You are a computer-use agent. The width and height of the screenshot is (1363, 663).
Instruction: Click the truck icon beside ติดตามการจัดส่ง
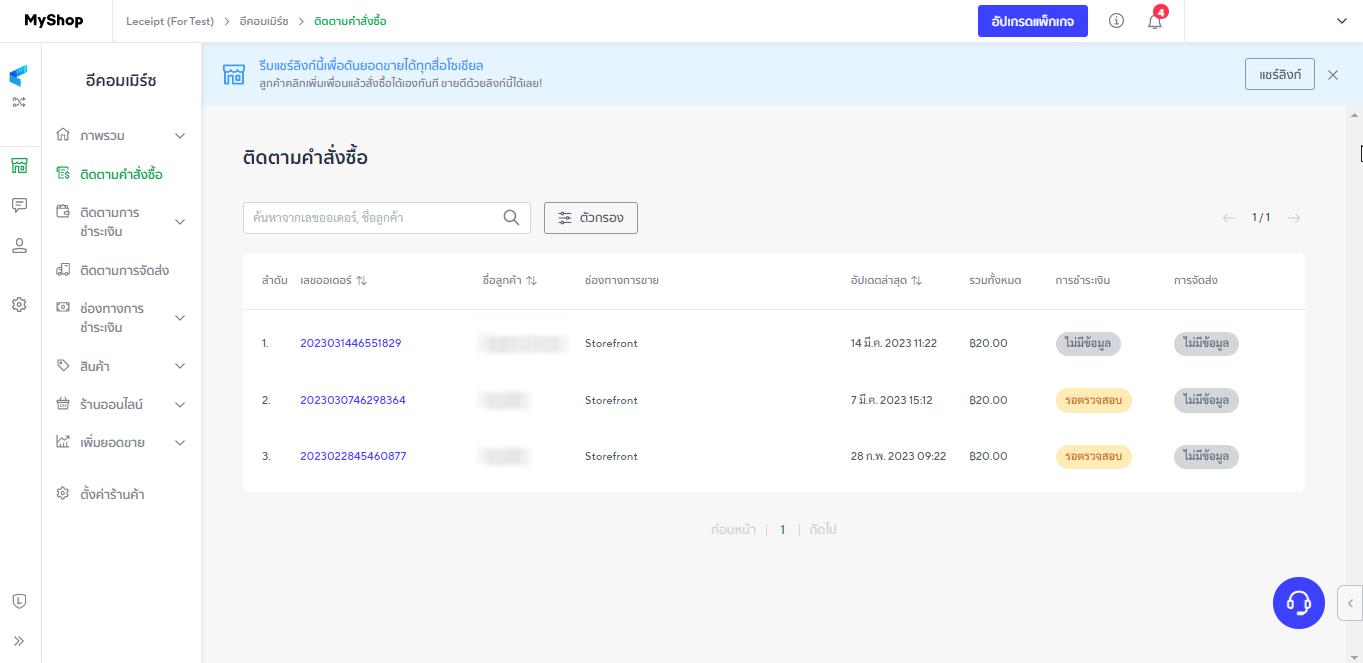pos(63,270)
